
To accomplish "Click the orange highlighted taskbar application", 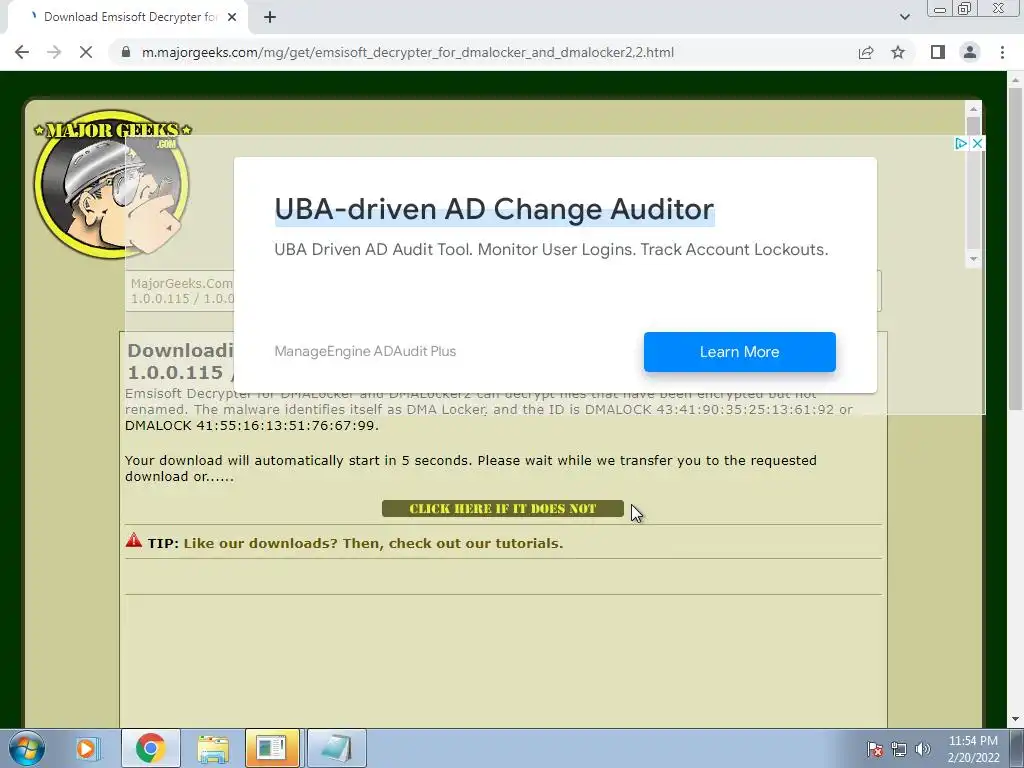I will click(272, 748).
